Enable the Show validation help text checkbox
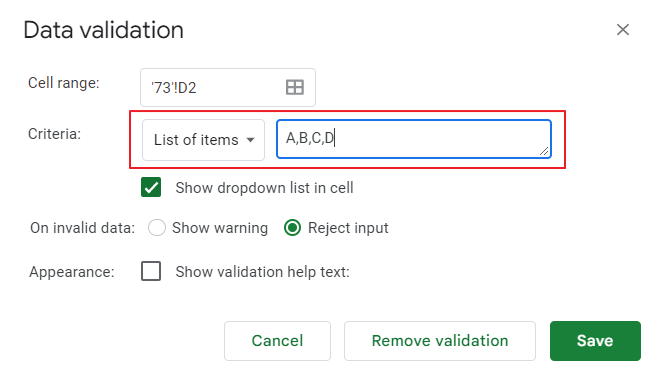Viewport: 657px width, 374px height. (x=151, y=271)
